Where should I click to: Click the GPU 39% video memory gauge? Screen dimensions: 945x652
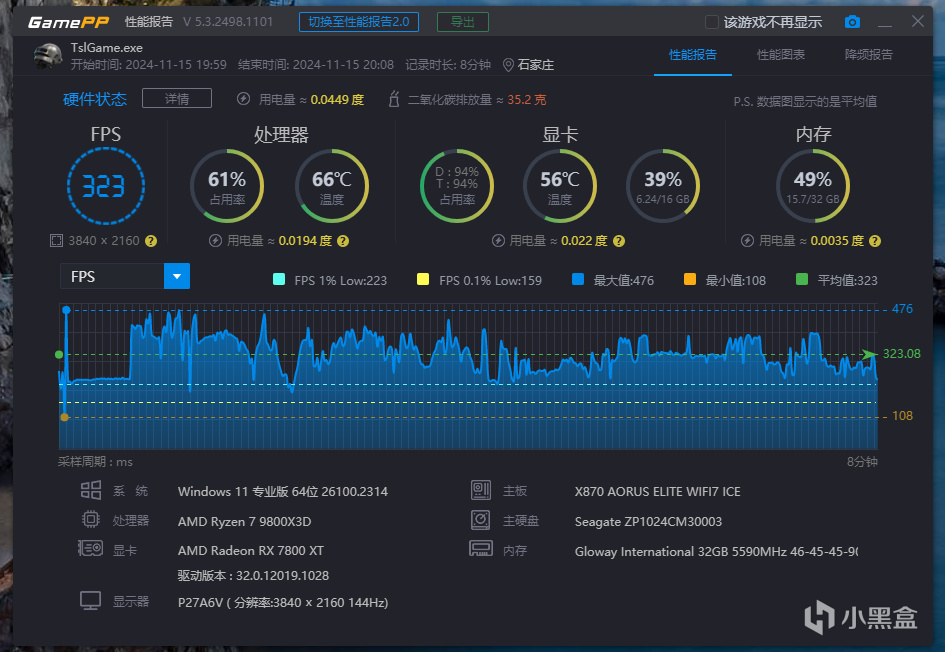[x=663, y=186]
